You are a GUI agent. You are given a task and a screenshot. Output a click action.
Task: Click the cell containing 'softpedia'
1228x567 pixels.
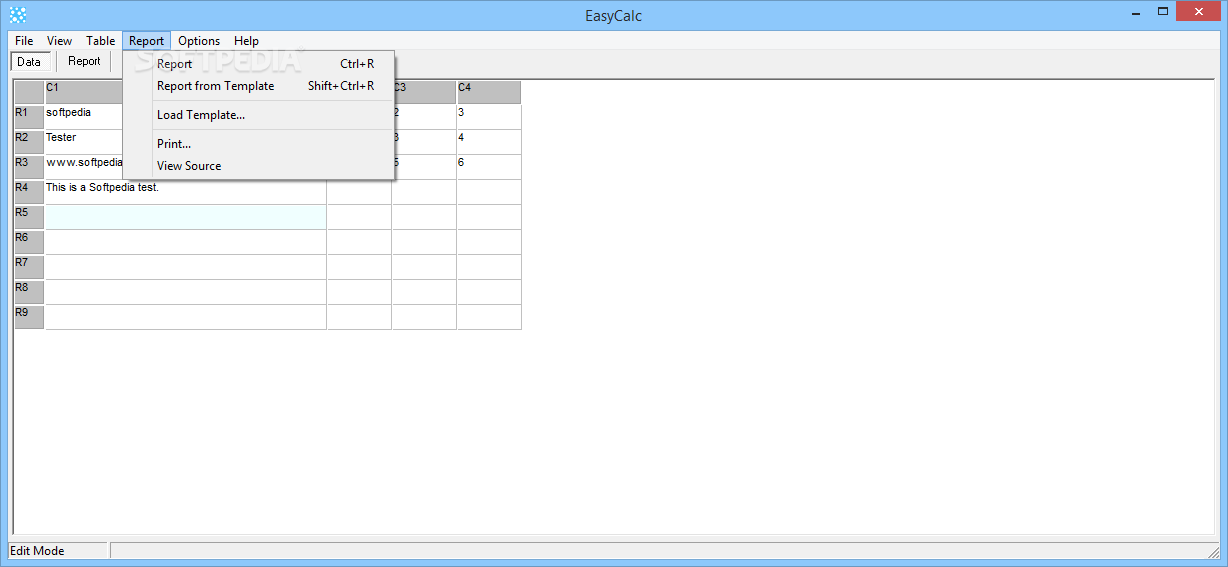84,117
